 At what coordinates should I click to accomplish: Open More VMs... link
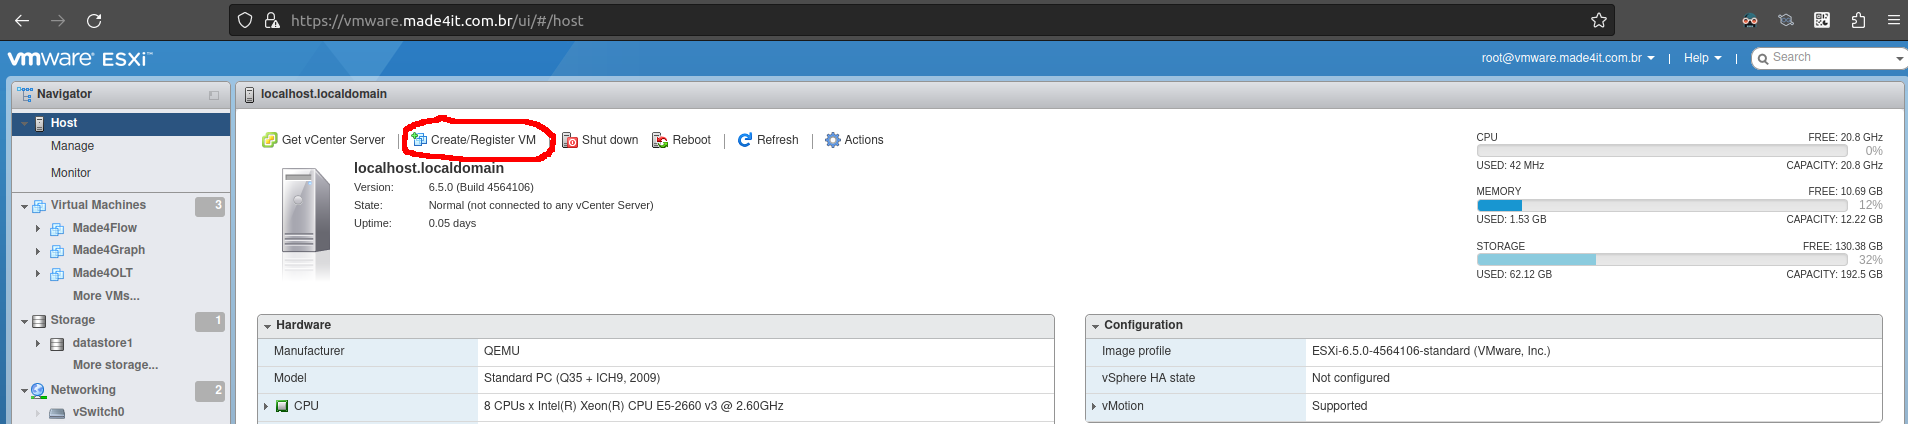106,296
